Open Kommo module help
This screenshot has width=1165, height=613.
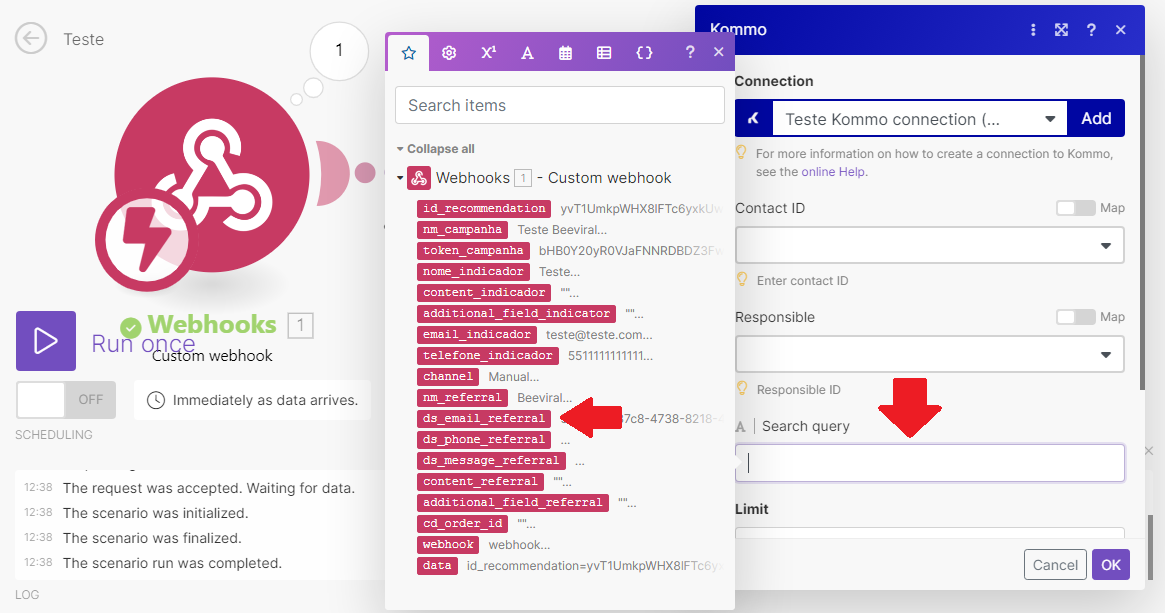(x=1091, y=30)
